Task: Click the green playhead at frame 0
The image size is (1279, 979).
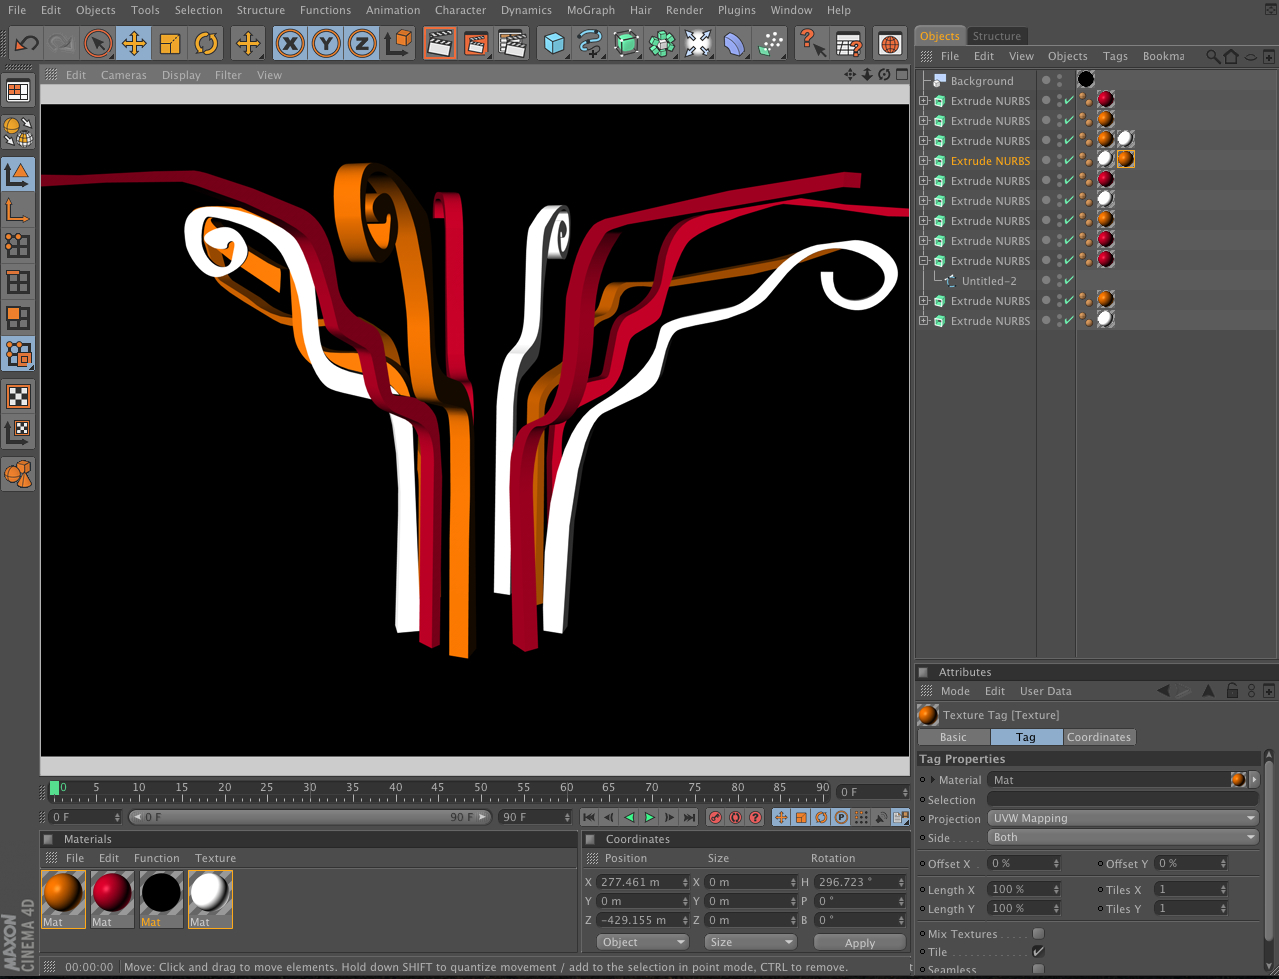Action: click(54, 788)
